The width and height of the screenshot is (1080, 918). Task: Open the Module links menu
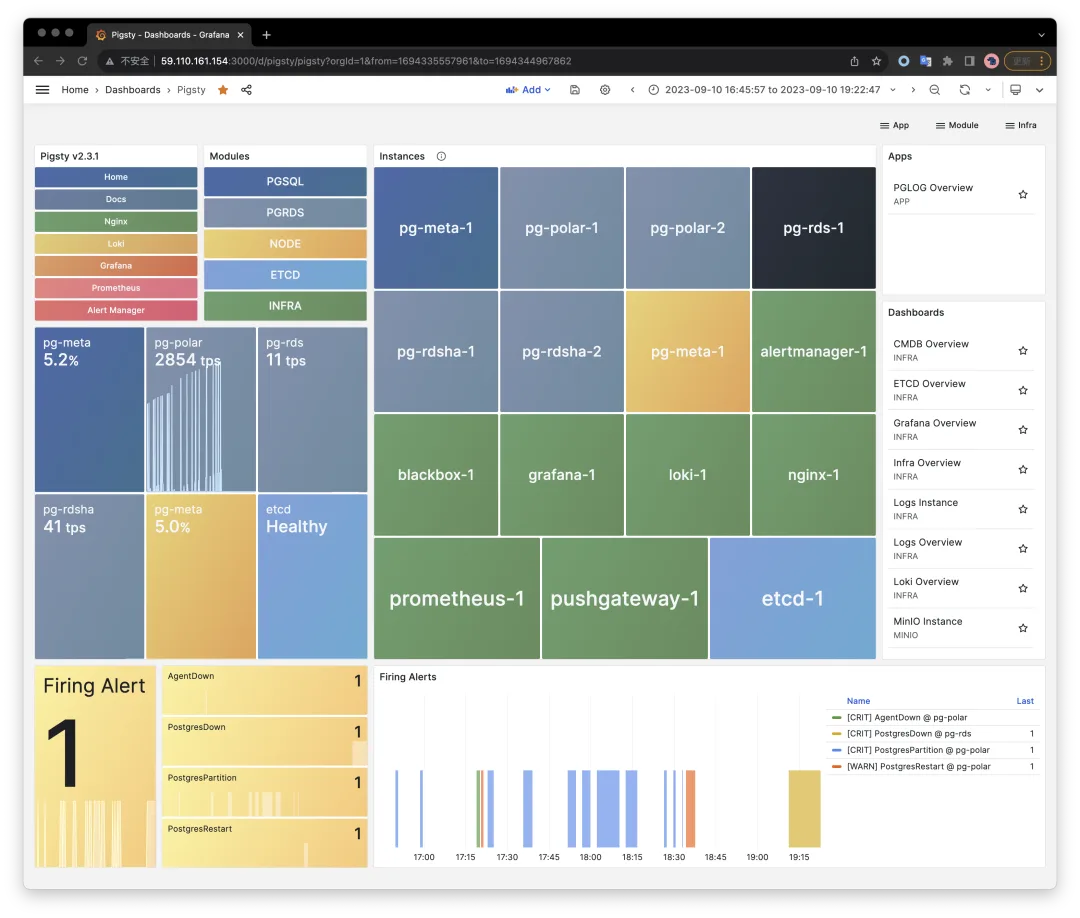point(957,125)
